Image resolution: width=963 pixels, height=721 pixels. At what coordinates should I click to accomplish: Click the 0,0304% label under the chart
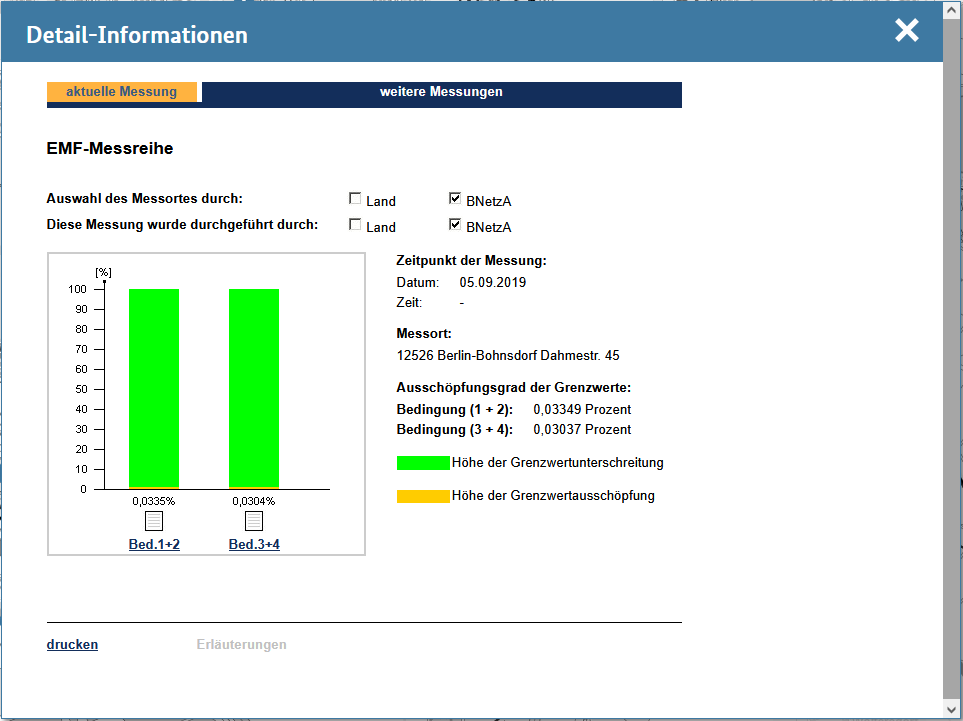click(254, 501)
